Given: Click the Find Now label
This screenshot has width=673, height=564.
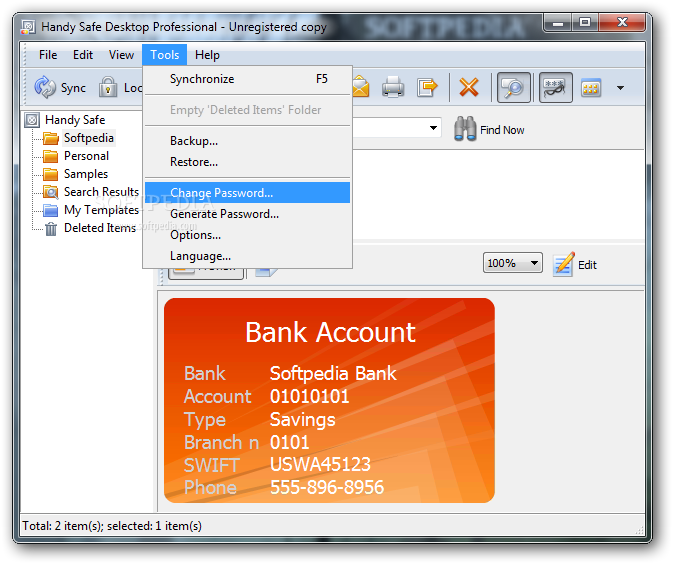Looking at the screenshot, I should pyautogui.click(x=502, y=130).
